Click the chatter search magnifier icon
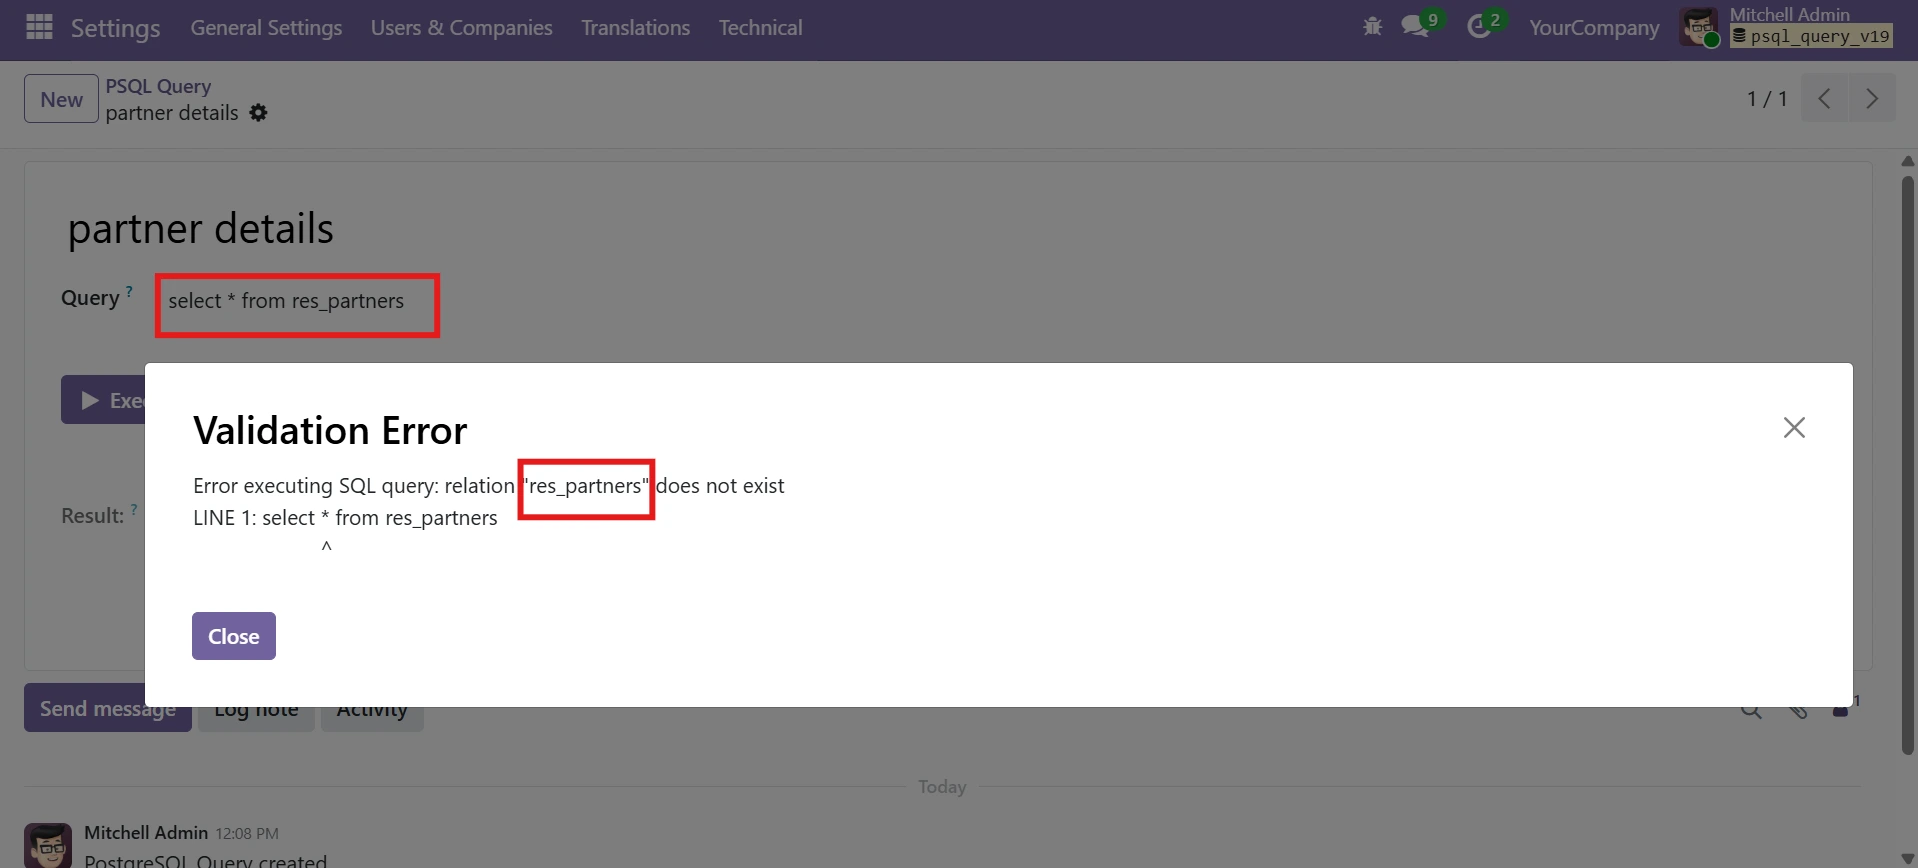 (x=1751, y=710)
